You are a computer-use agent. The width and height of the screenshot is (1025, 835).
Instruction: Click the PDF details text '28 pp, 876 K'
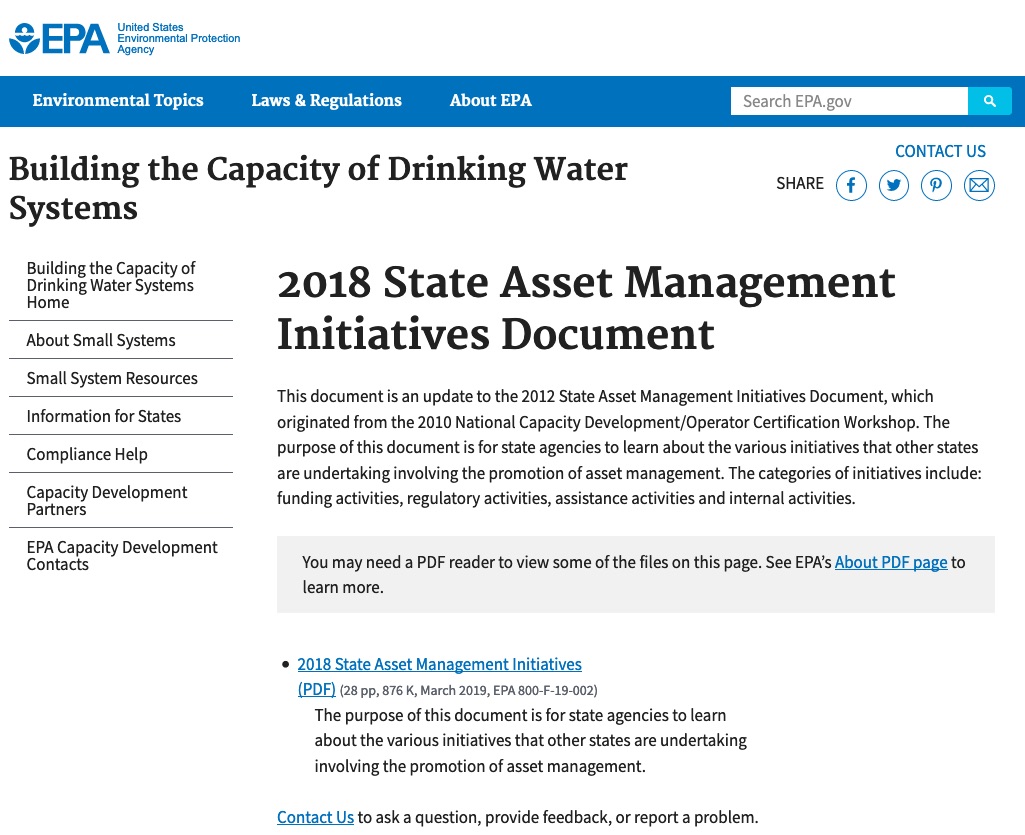coord(377,690)
